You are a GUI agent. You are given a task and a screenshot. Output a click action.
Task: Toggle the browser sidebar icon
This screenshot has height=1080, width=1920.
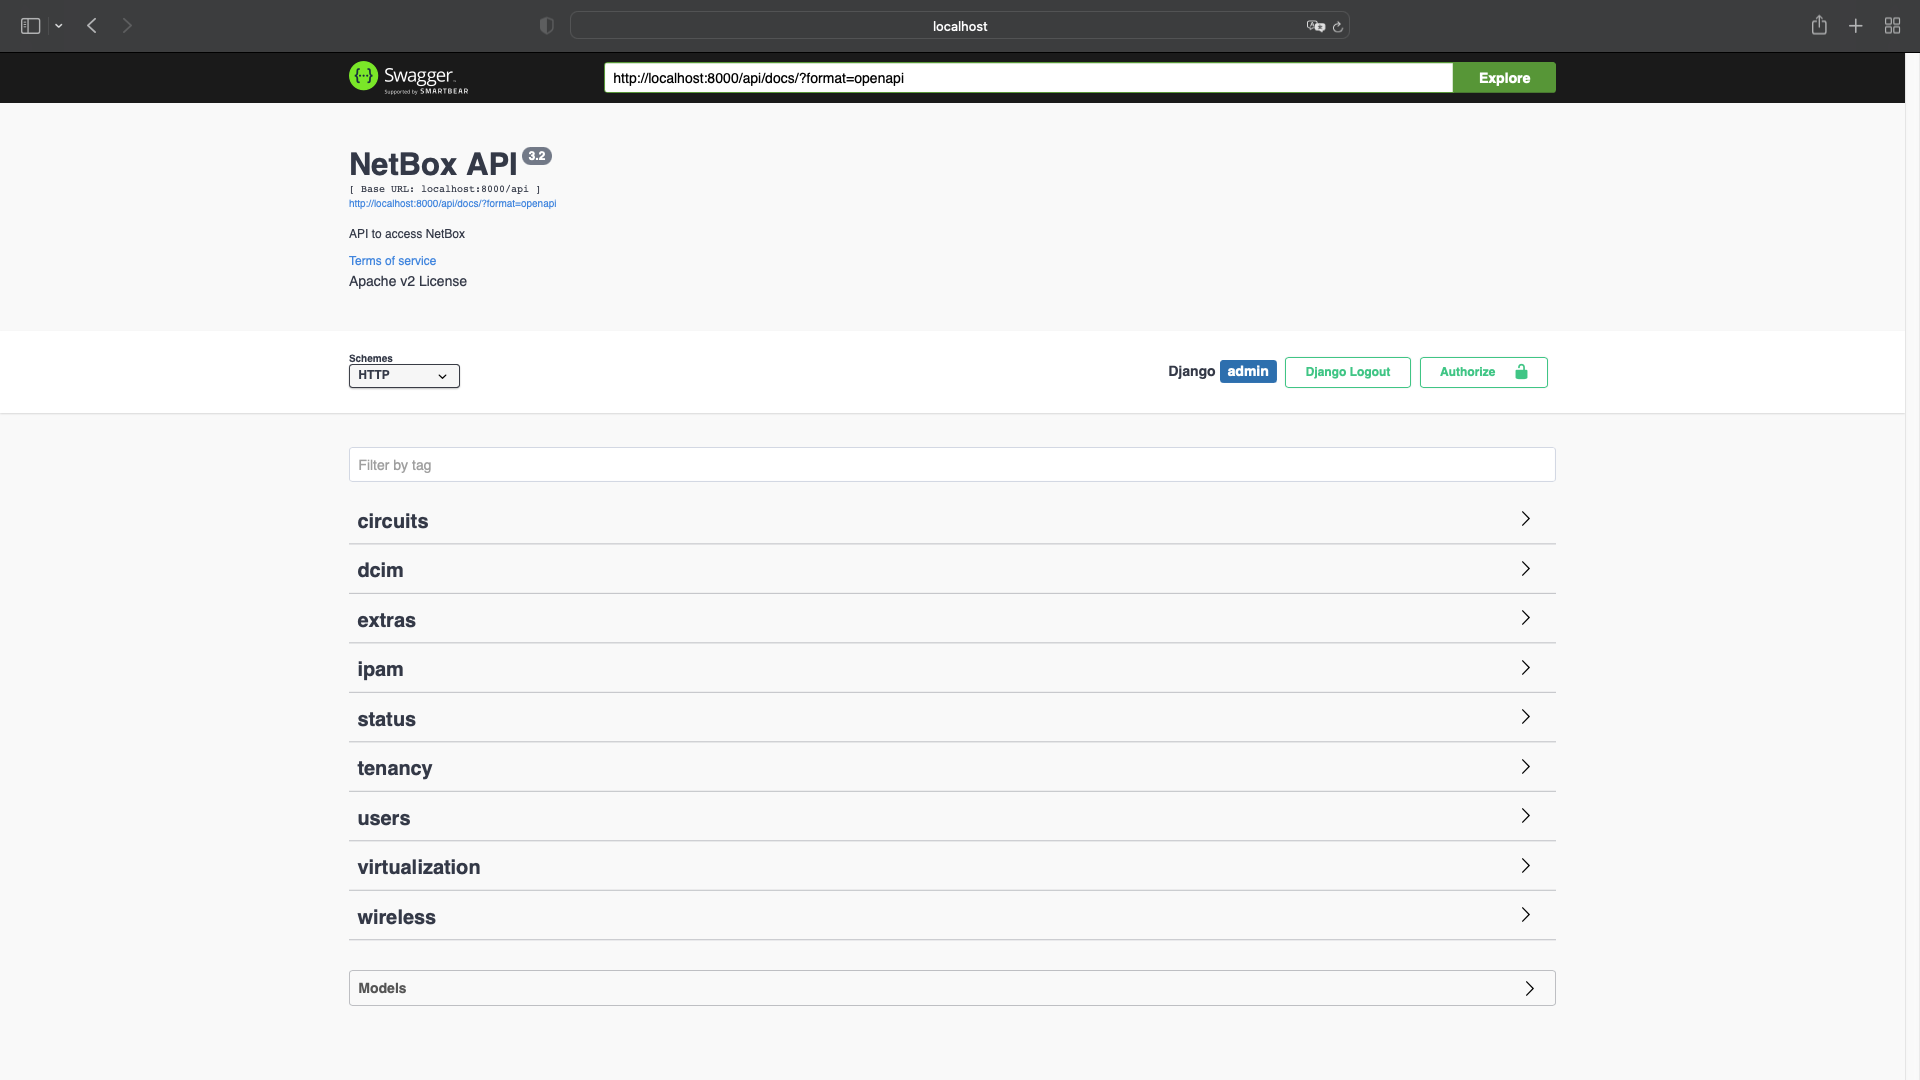point(30,25)
